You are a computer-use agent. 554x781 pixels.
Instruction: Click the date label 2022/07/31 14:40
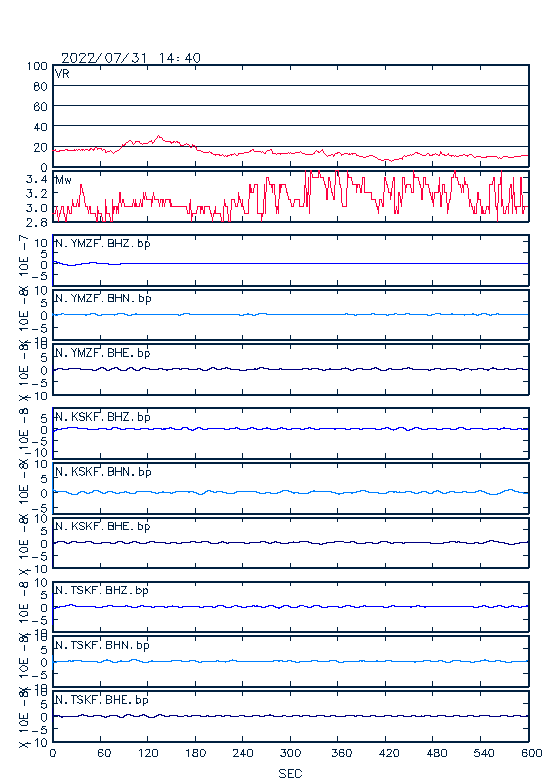pyautogui.click(x=131, y=58)
